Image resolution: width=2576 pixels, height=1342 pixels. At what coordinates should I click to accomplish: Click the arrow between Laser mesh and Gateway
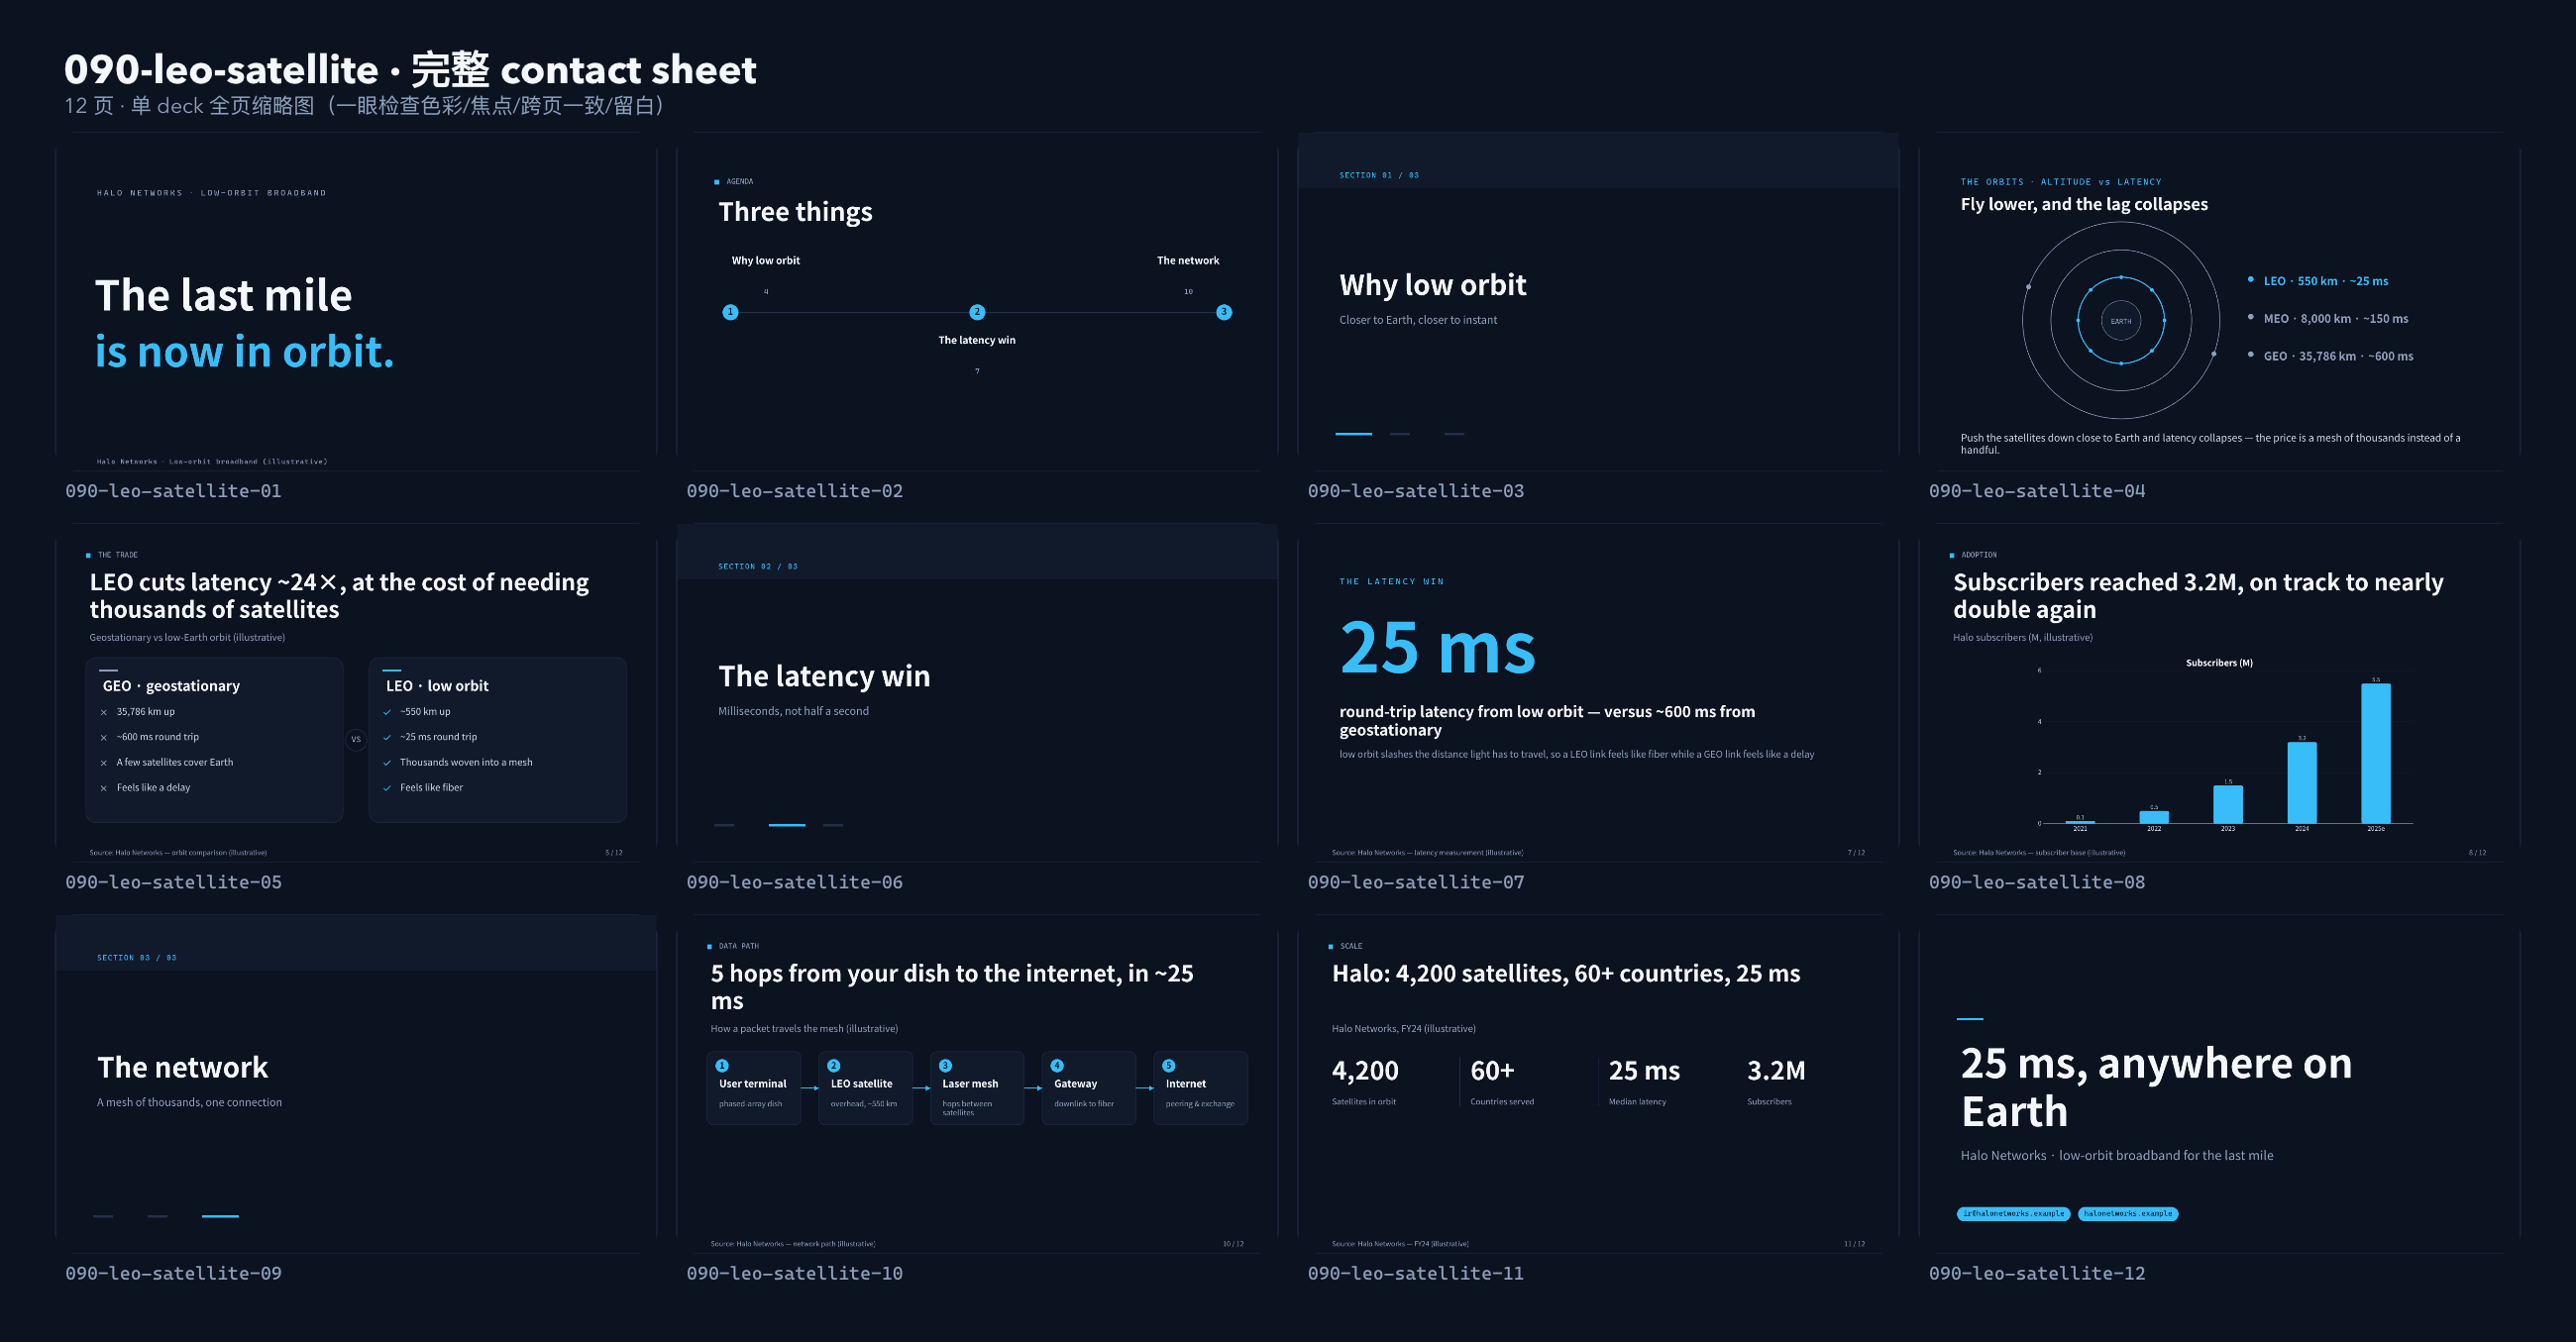pos(1034,1088)
